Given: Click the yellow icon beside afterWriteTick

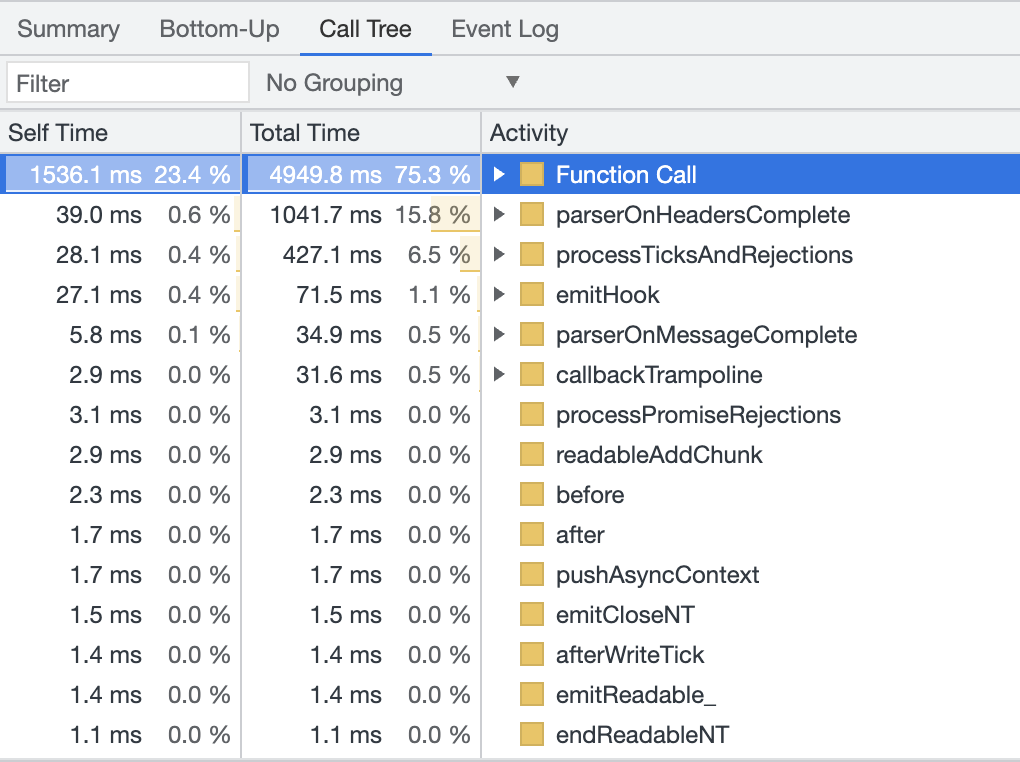Looking at the screenshot, I should pos(532,655).
